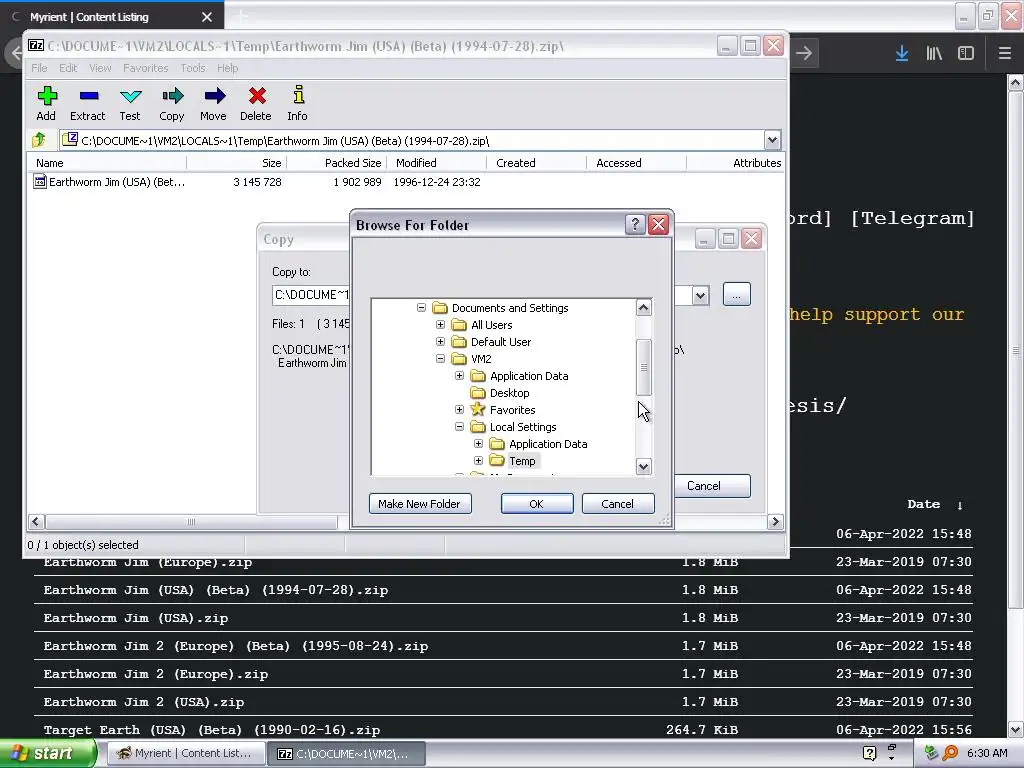This screenshot has width=1024, height=768.
Task: Click the Earthworm Jim file icon in the list
Action: tap(40, 182)
